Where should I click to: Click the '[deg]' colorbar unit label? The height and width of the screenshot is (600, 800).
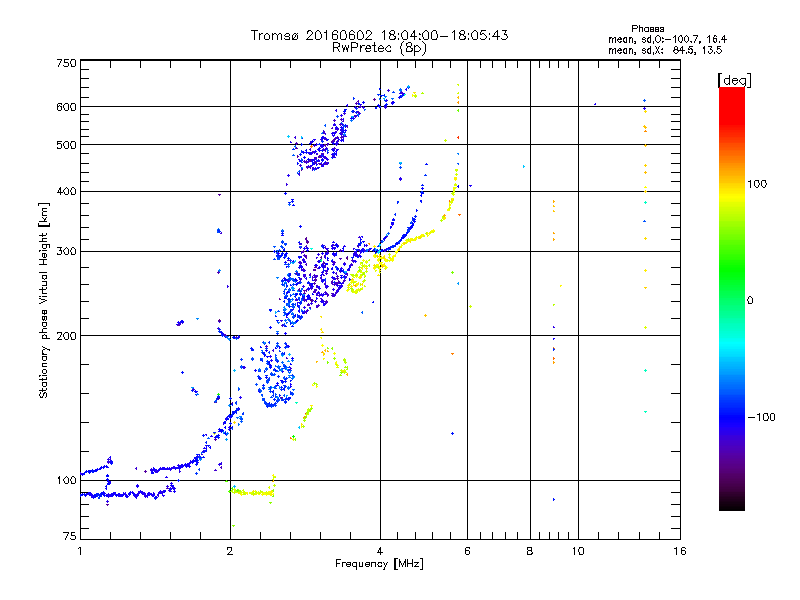pyautogui.click(x=734, y=80)
